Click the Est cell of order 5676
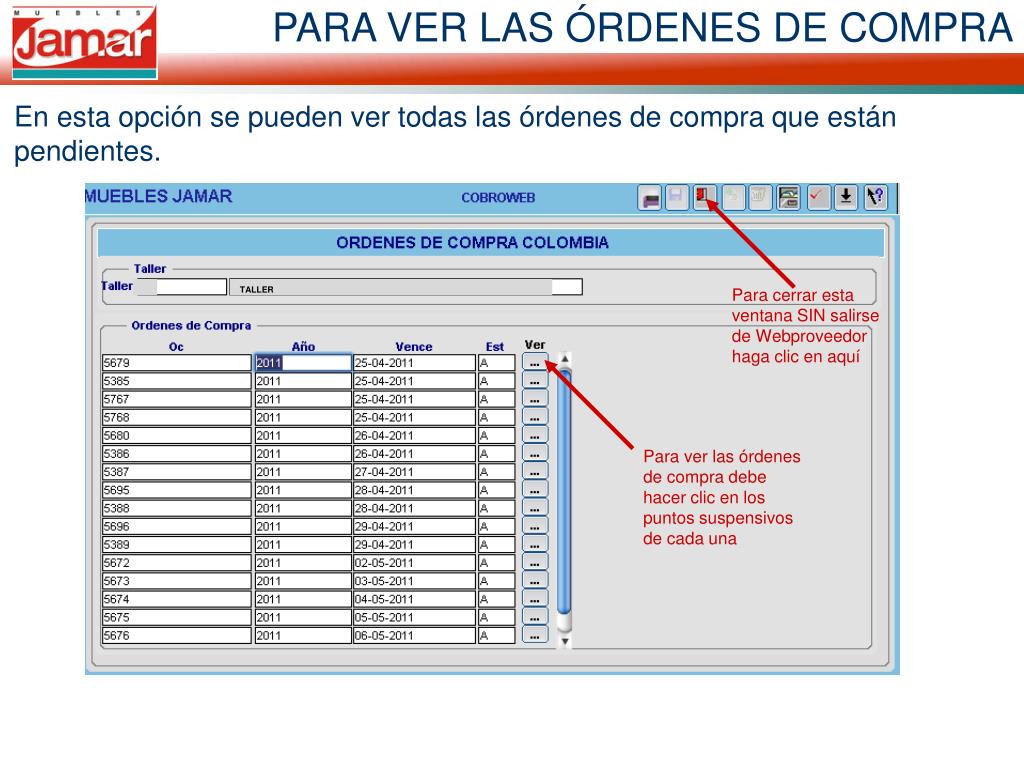This screenshot has width=1024, height=768. click(x=496, y=635)
